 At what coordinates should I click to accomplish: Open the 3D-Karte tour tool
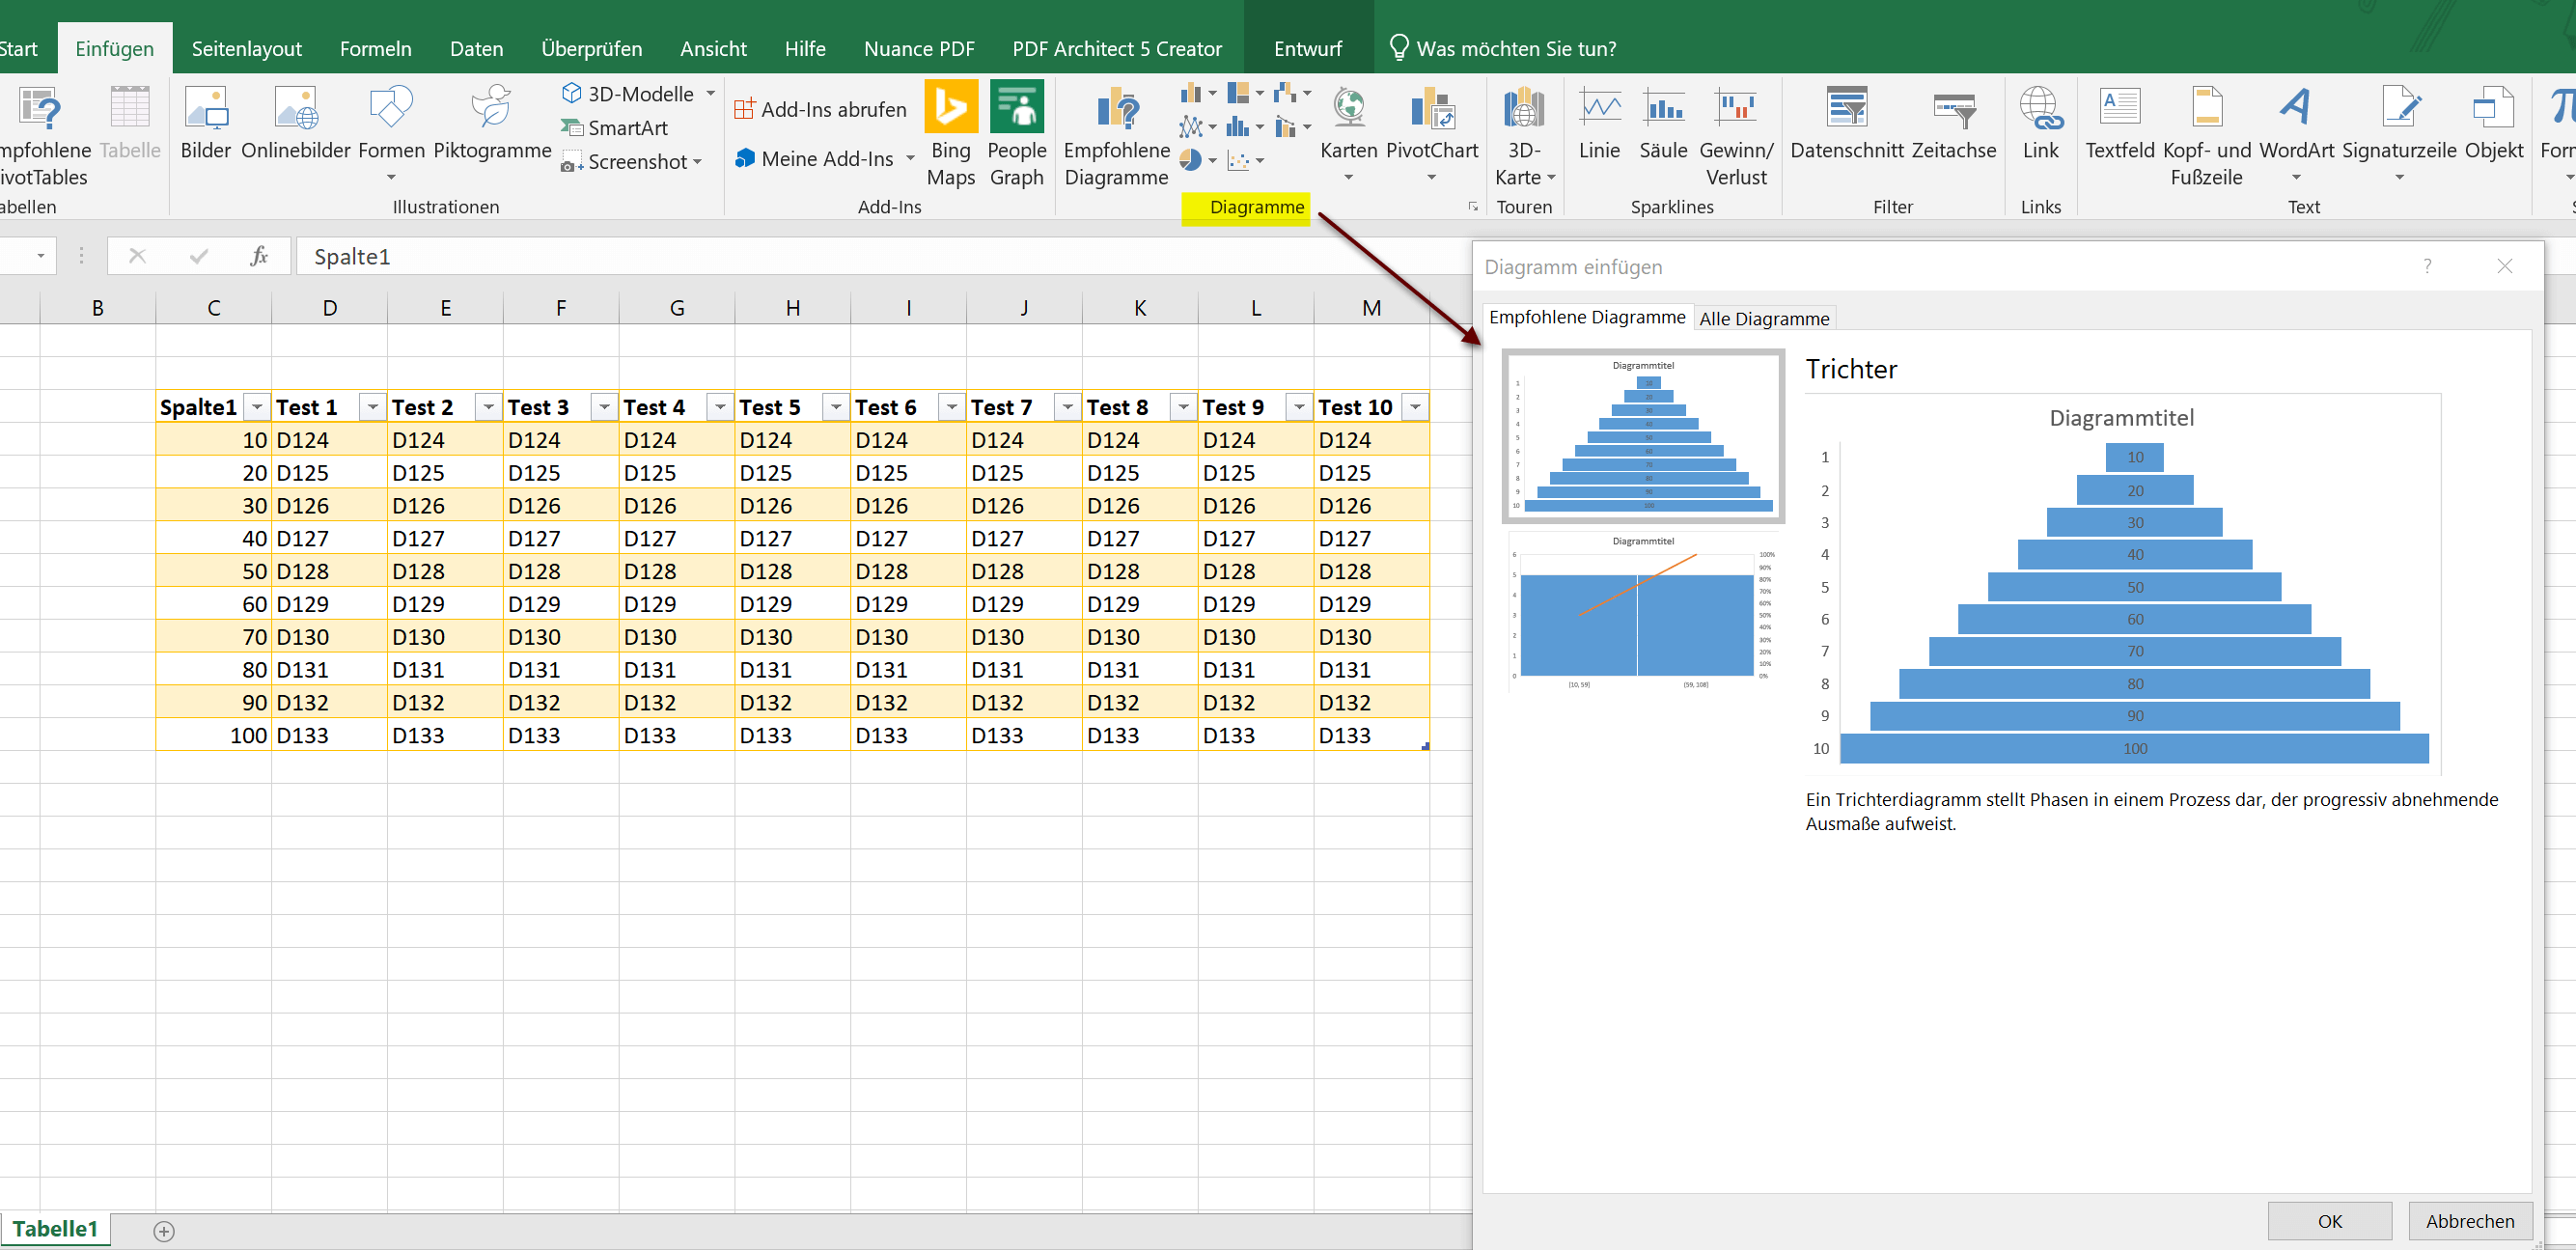[1524, 137]
